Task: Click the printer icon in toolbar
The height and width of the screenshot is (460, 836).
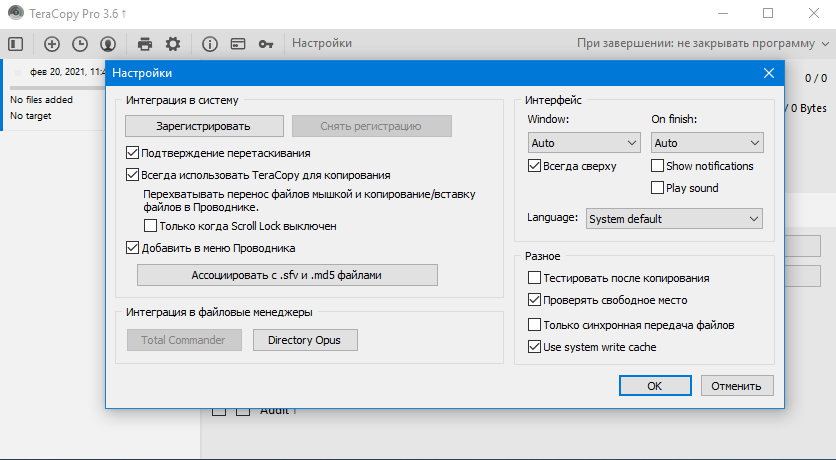Action: (x=145, y=44)
